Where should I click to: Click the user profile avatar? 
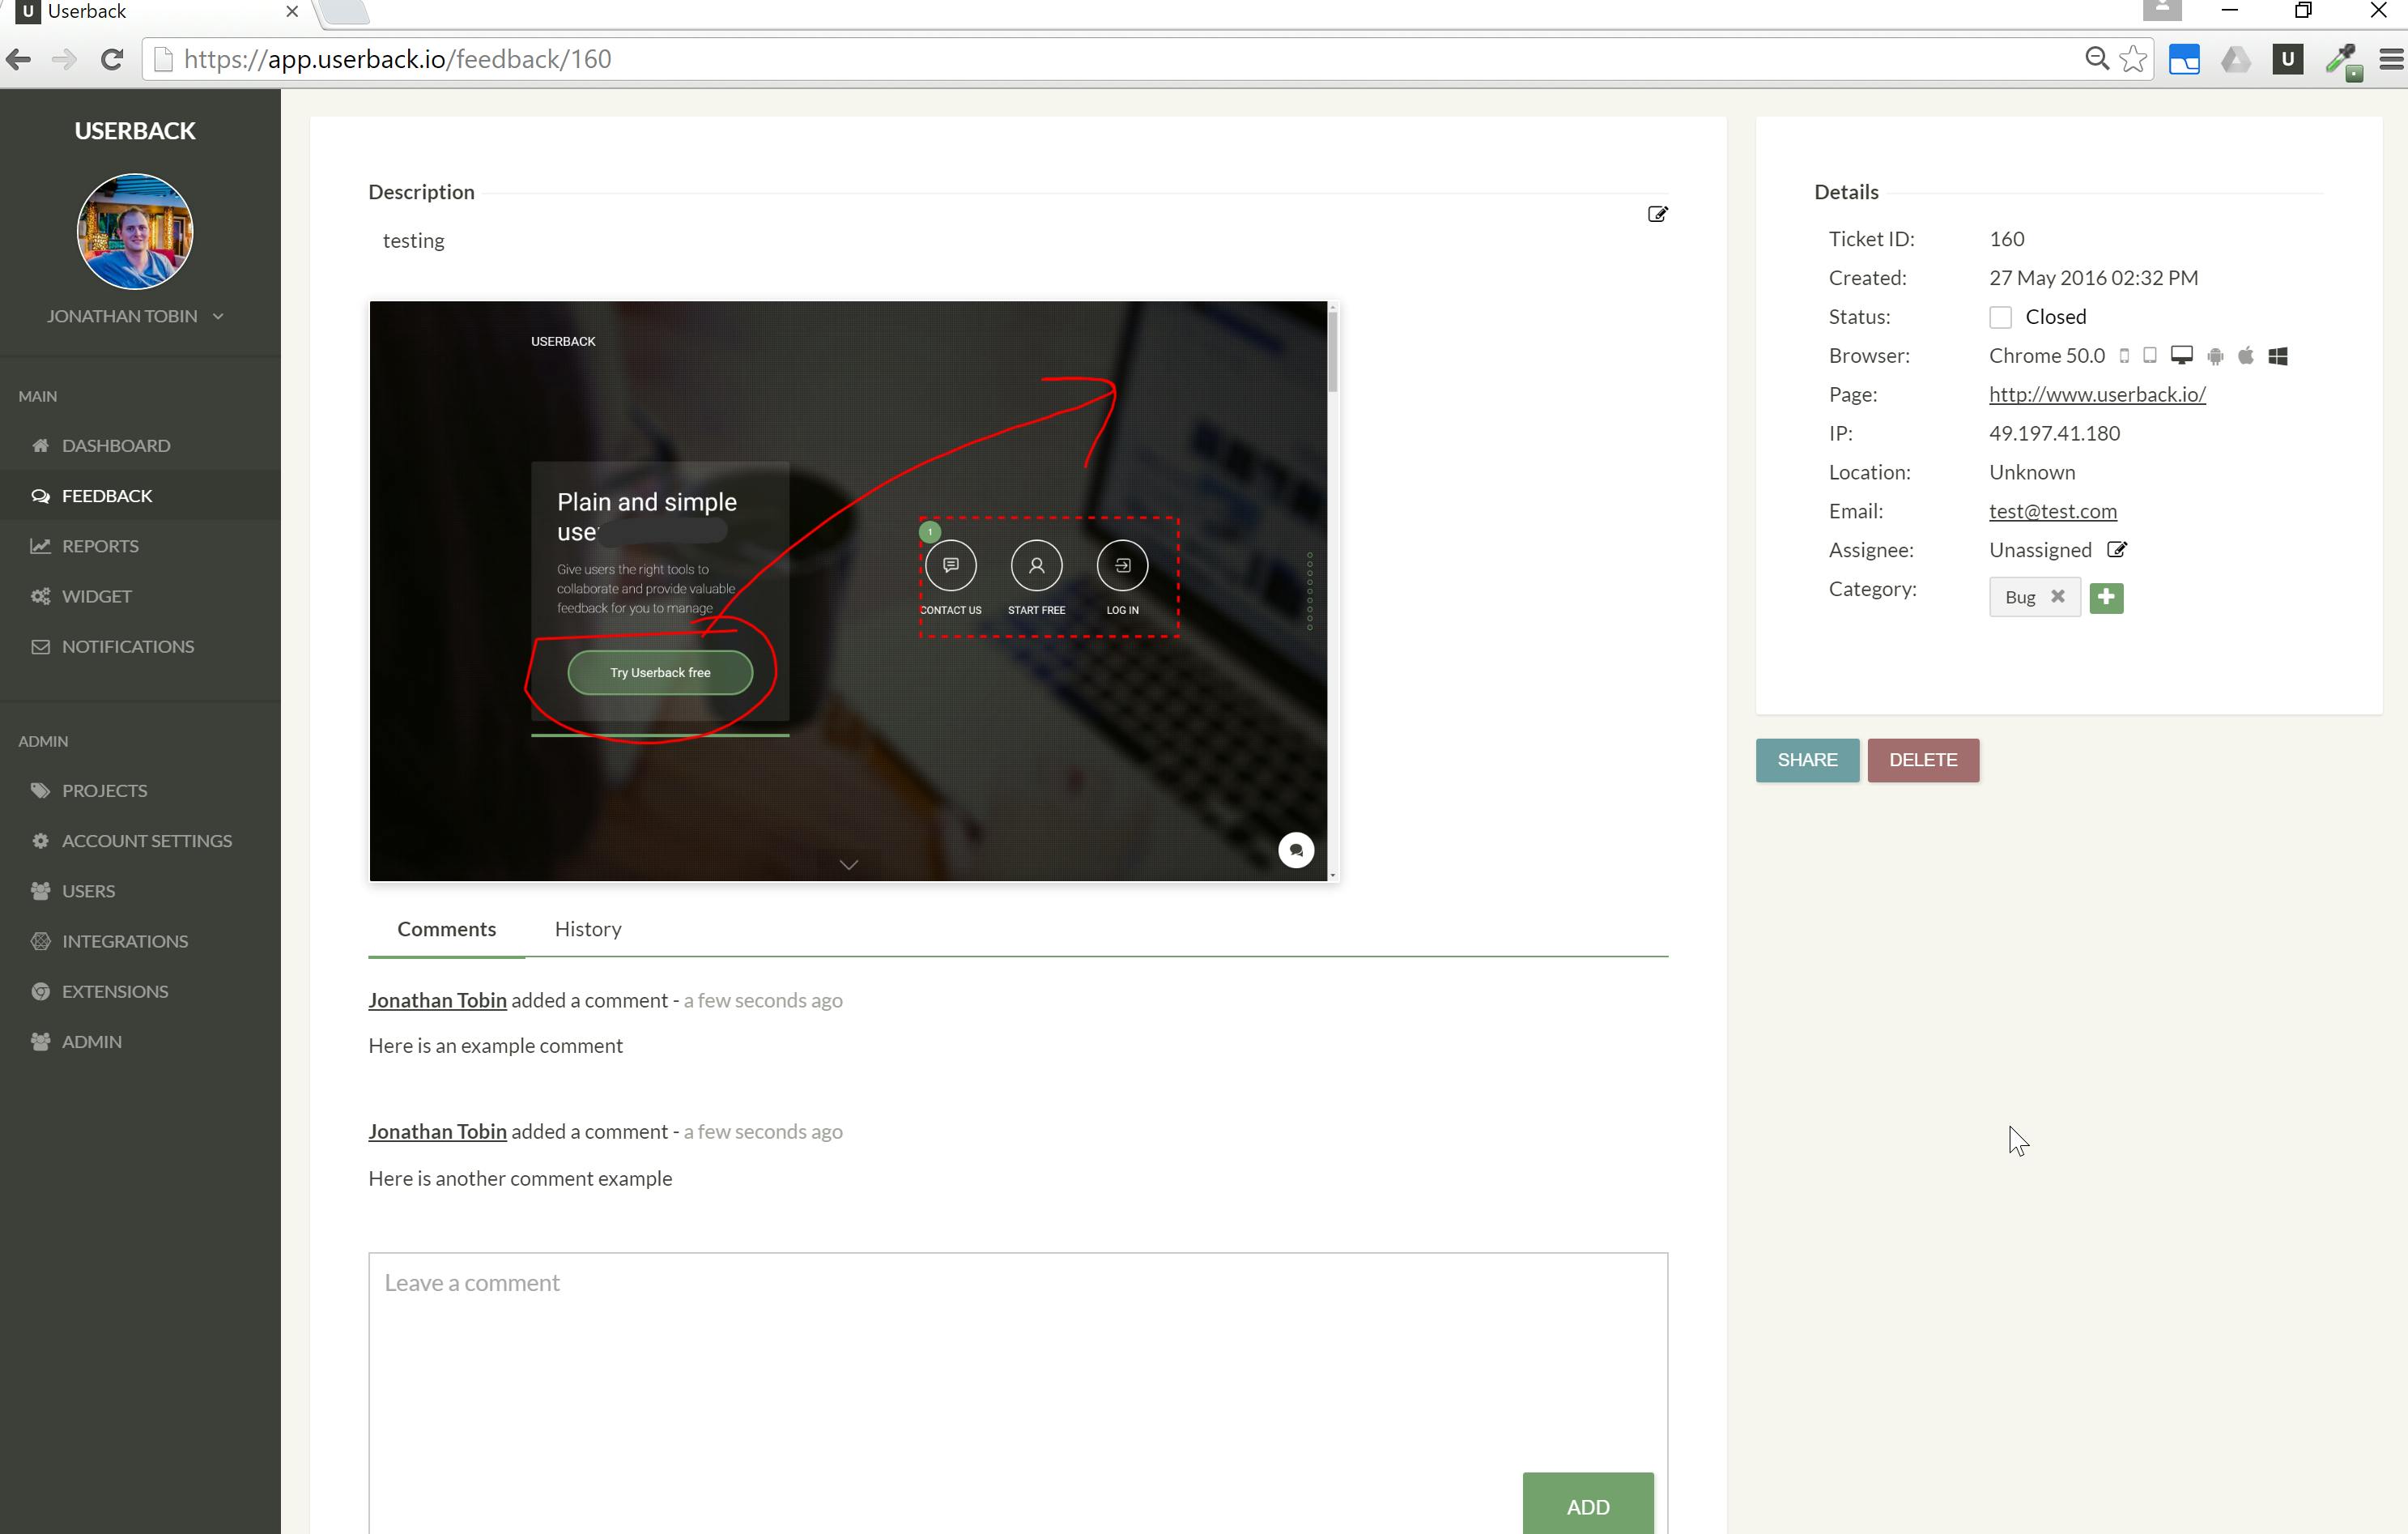(135, 231)
